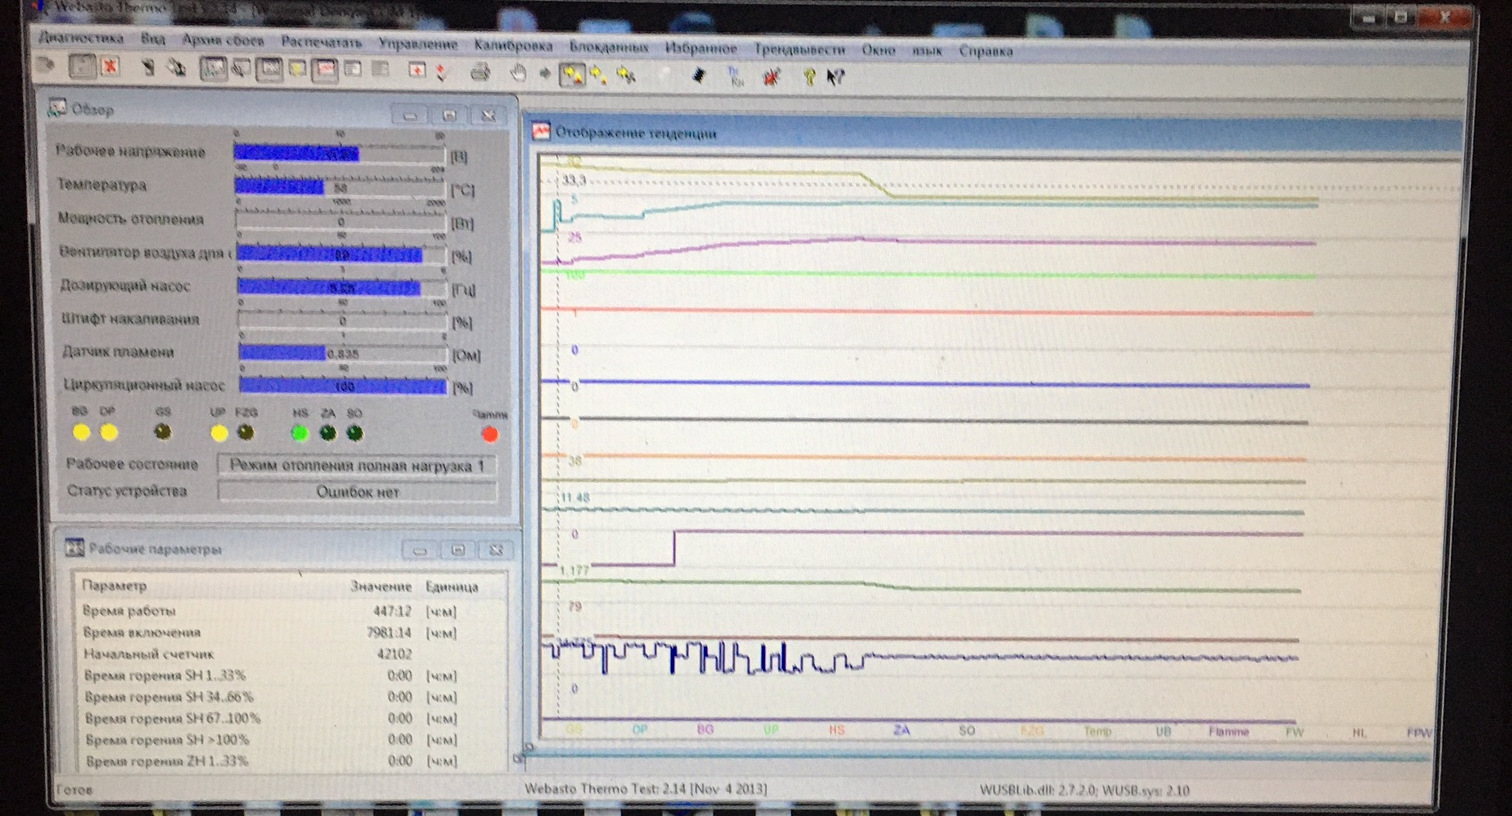Click the value 7981:14
The width and height of the screenshot is (1512, 816).
click(388, 633)
